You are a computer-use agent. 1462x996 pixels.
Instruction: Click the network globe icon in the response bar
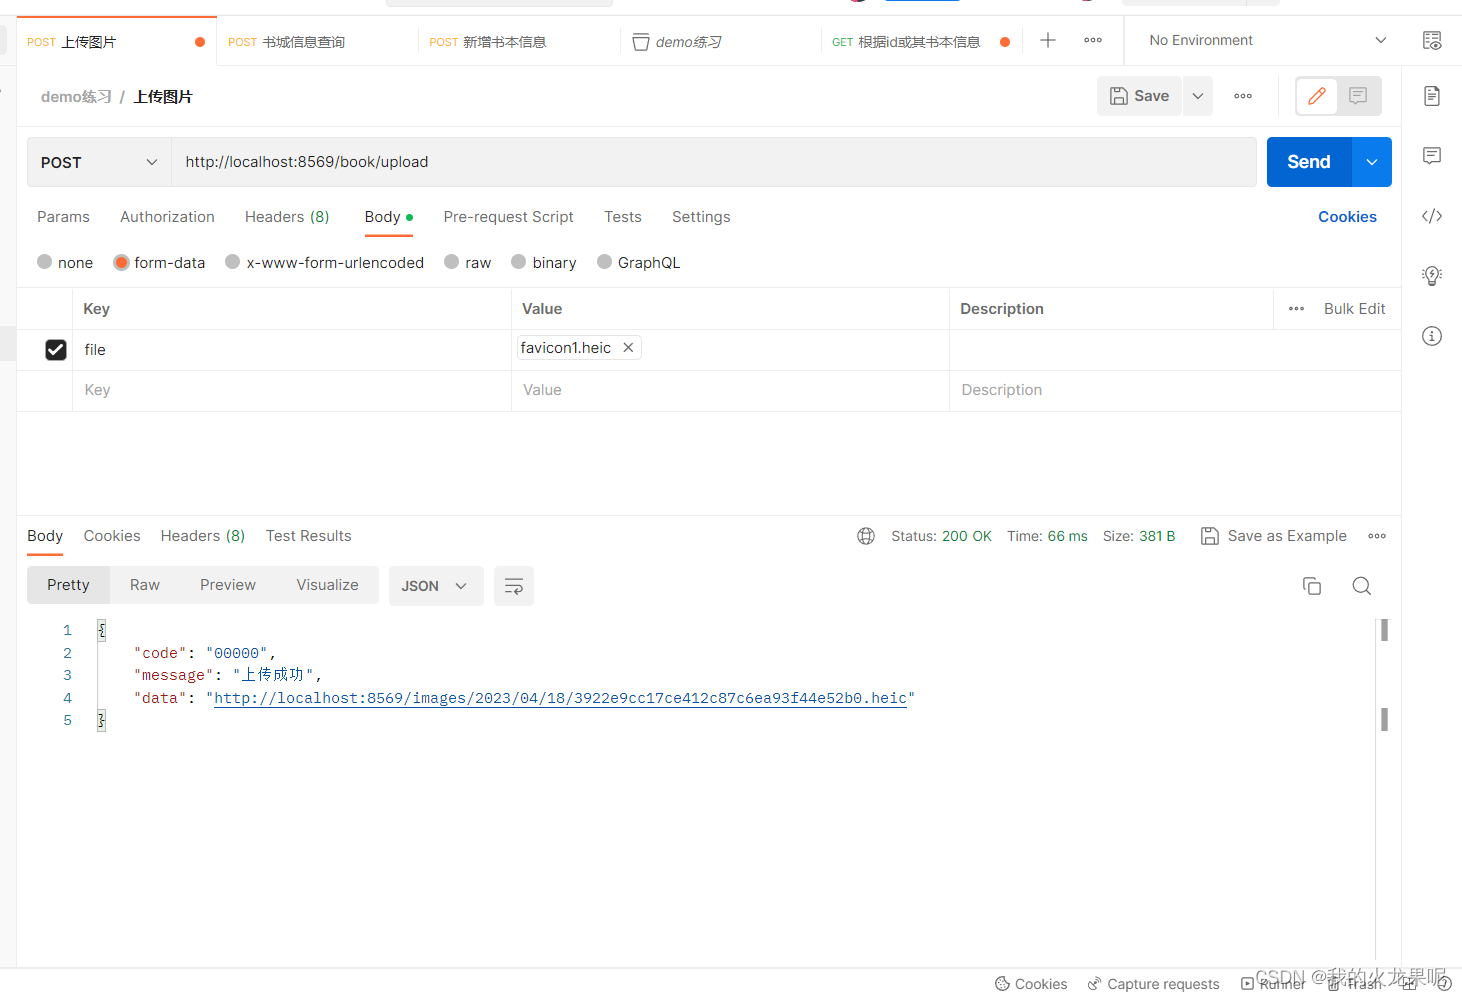tap(866, 536)
